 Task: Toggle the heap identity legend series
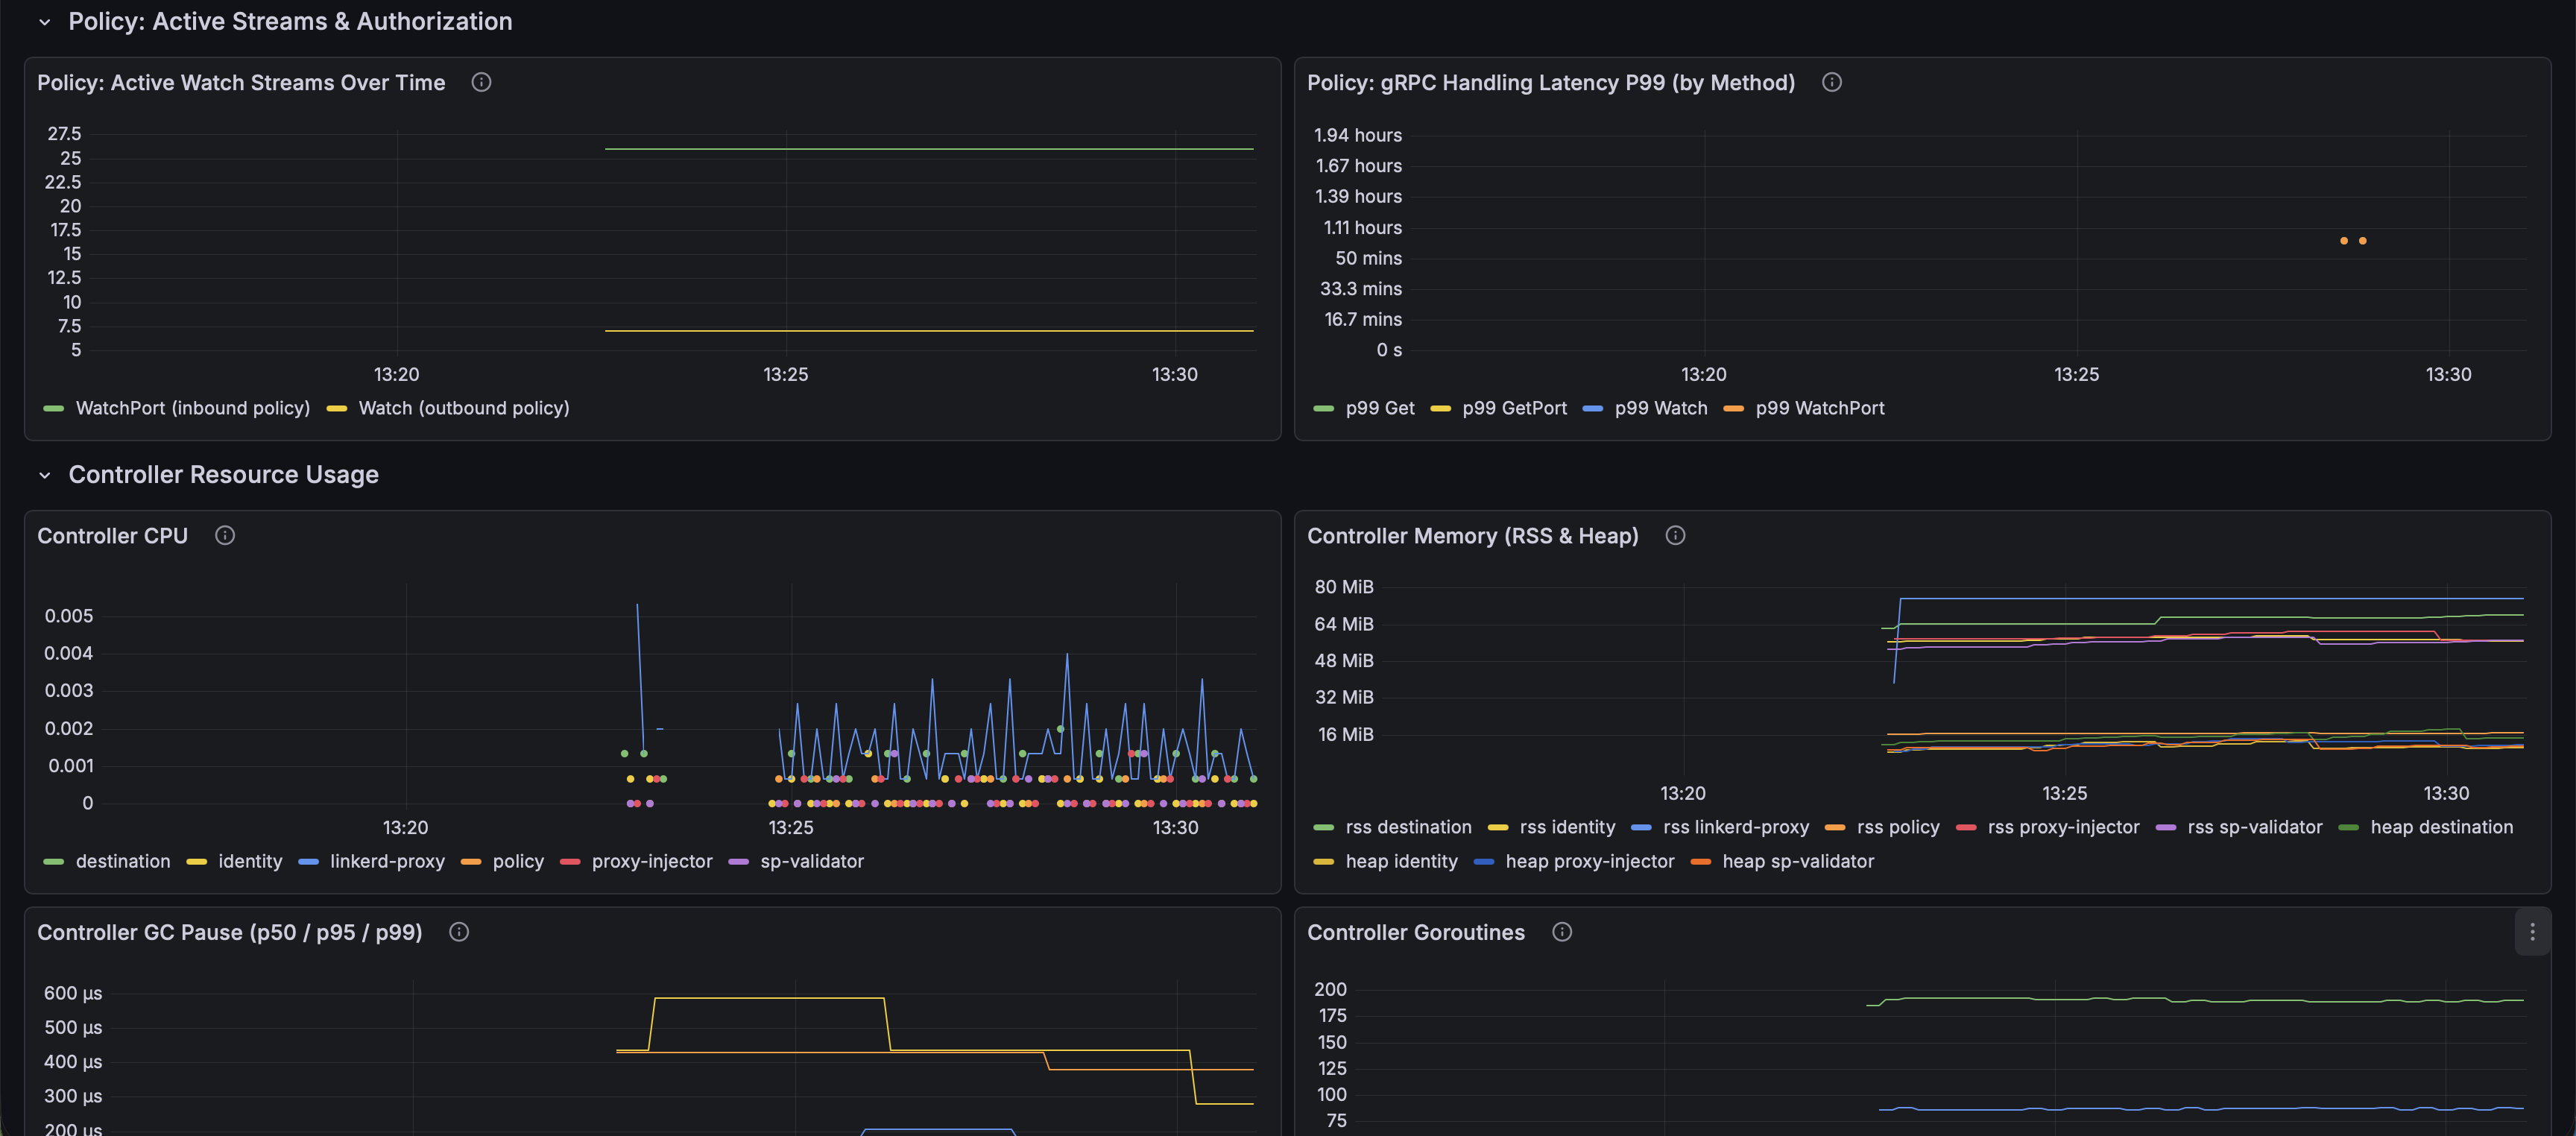[x=1401, y=861]
